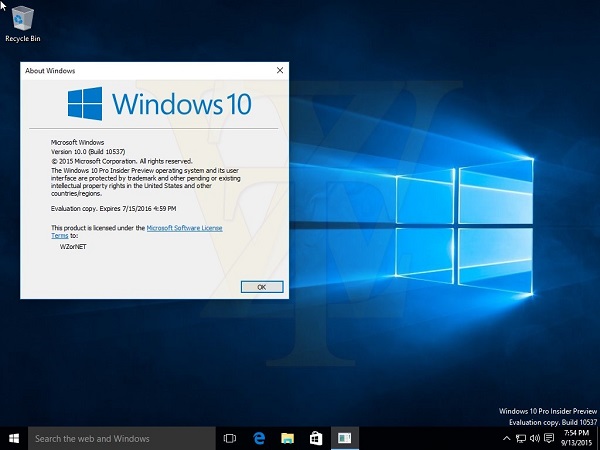Open the volume control in system tray
This screenshot has height=450, width=600.
[x=536, y=439]
